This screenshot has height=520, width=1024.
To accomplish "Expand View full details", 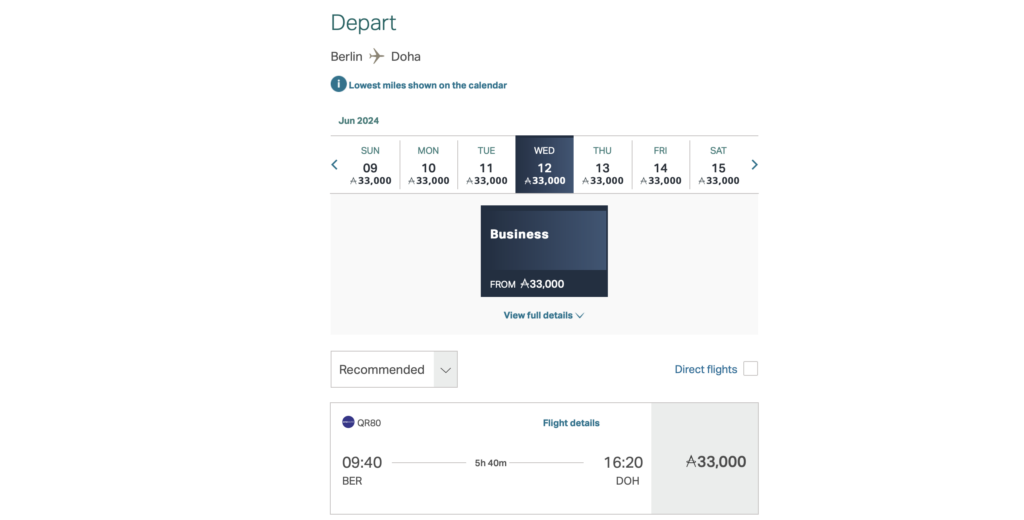I will click(x=538, y=315).
